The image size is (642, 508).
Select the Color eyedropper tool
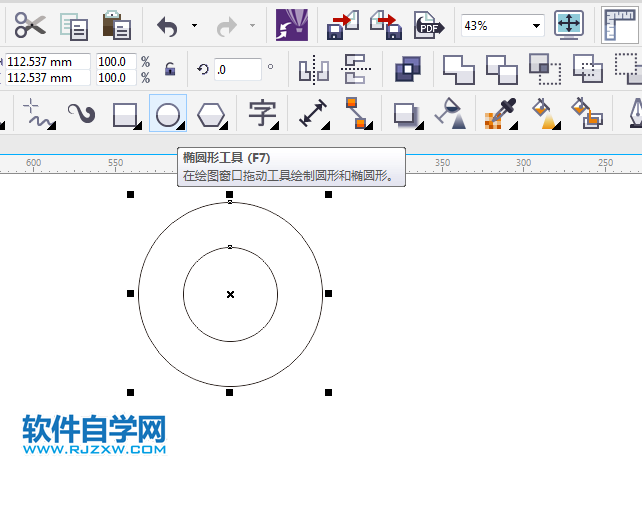click(x=501, y=114)
